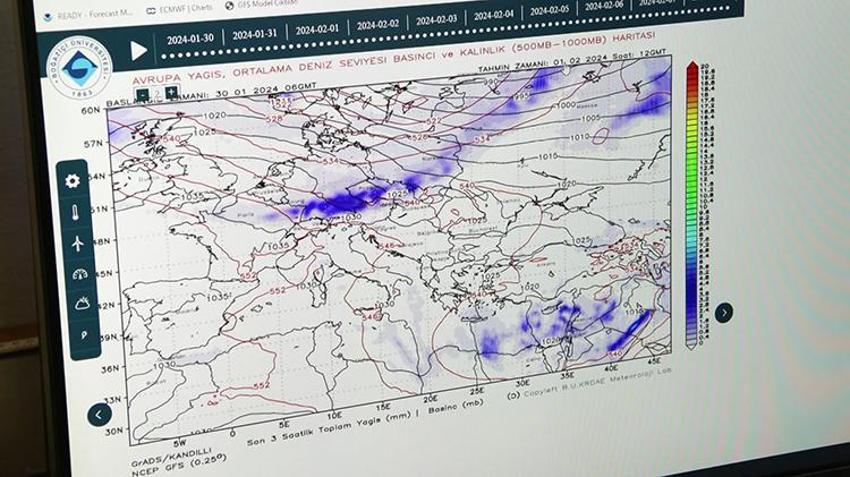Choose 2024-02-03 on the date timeline

pos(438,20)
